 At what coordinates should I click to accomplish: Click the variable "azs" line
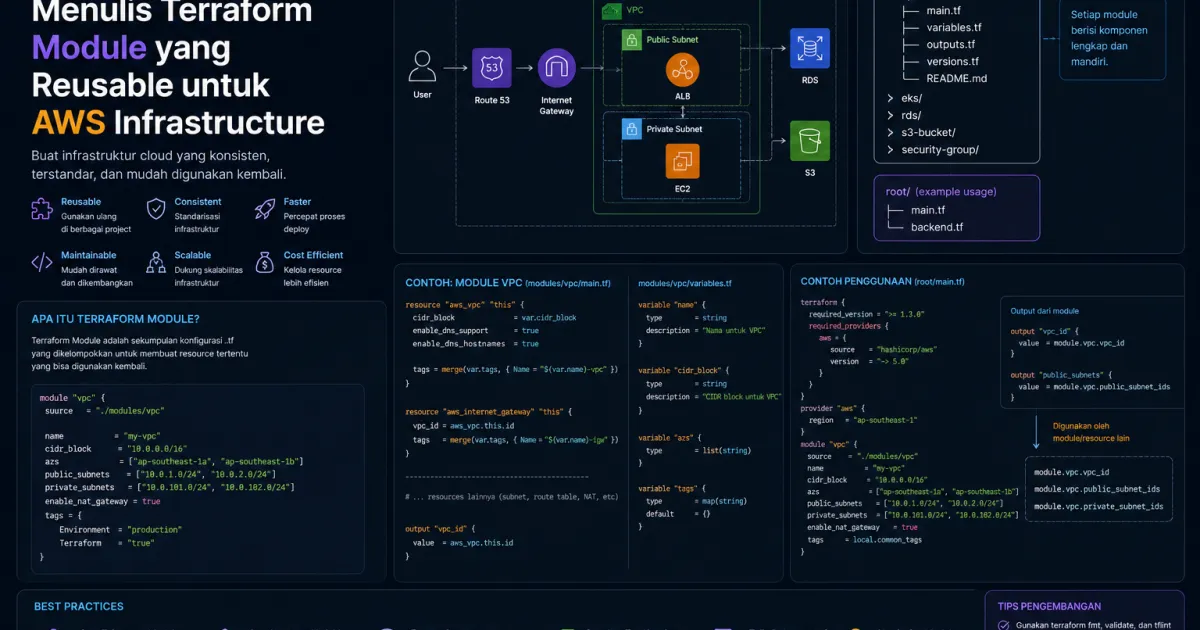(x=668, y=437)
